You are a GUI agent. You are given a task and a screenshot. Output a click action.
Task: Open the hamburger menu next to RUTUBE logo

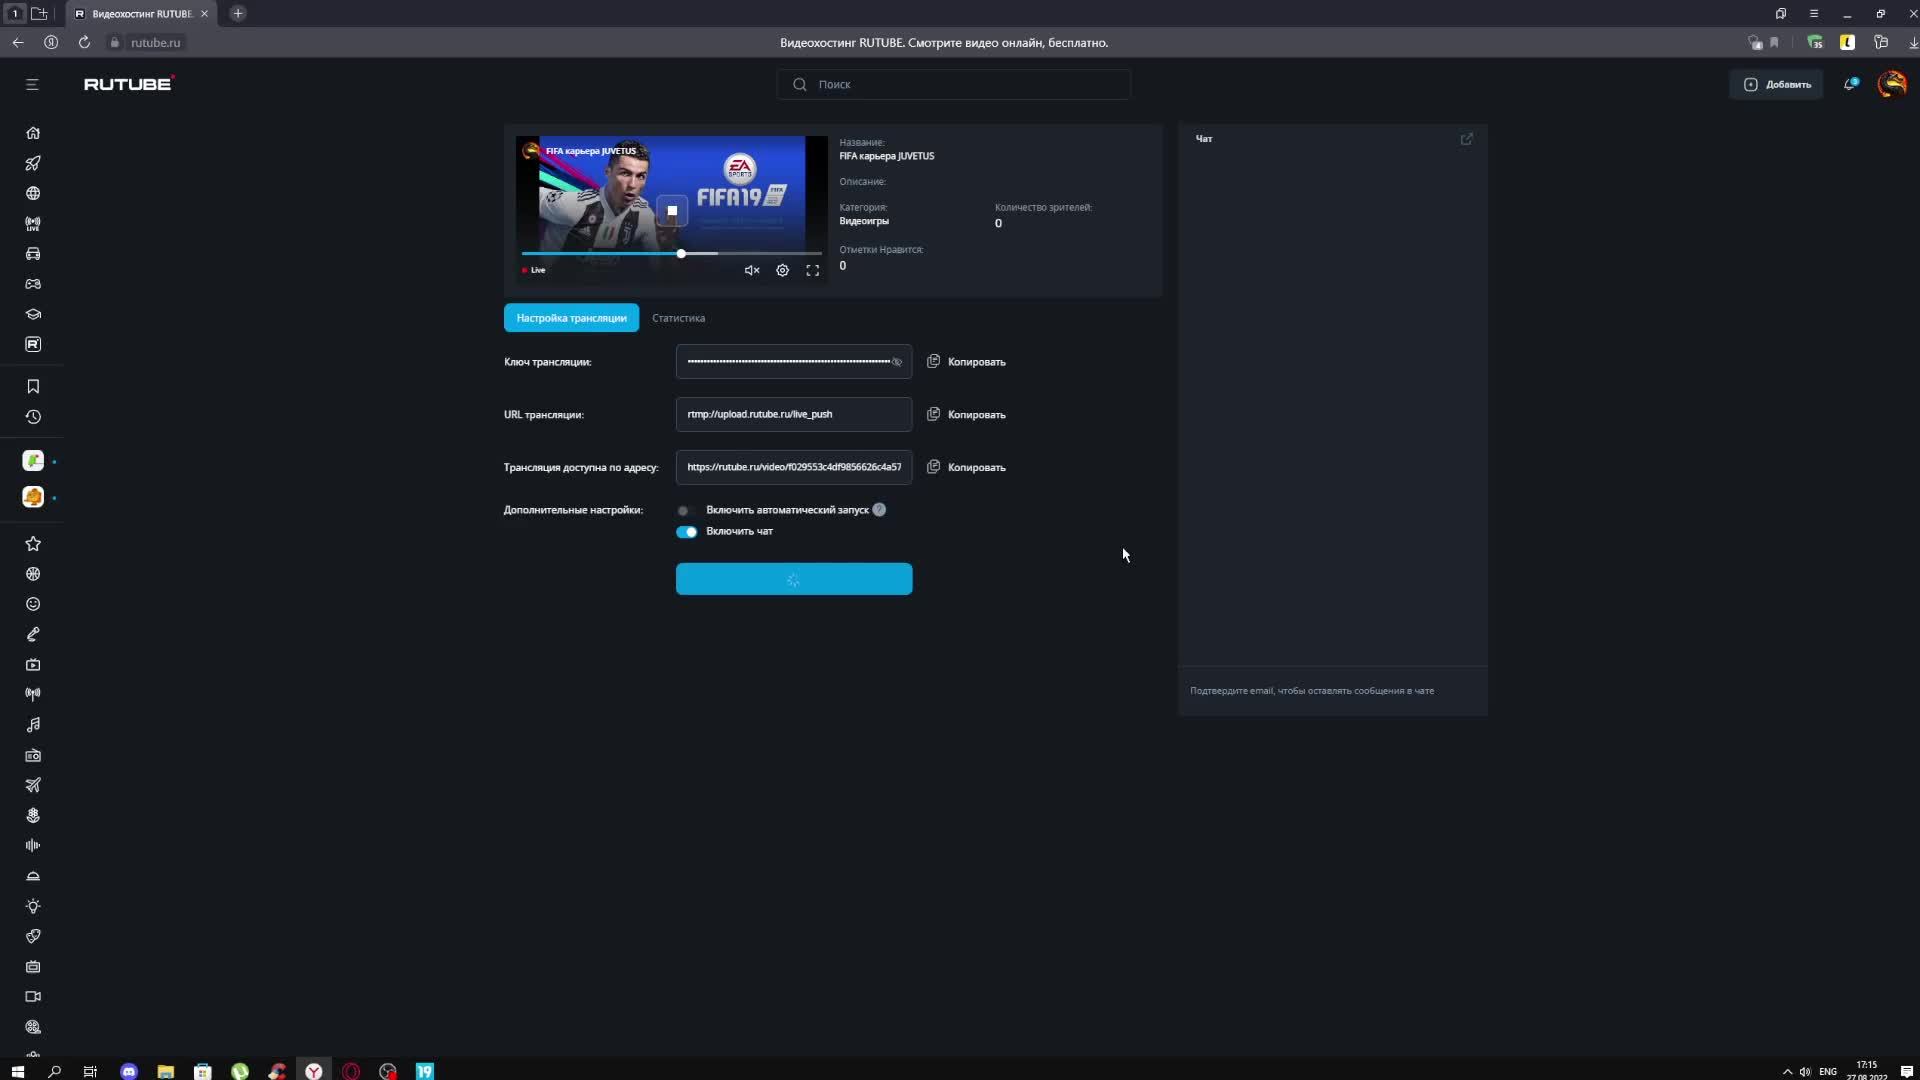pyautogui.click(x=32, y=84)
